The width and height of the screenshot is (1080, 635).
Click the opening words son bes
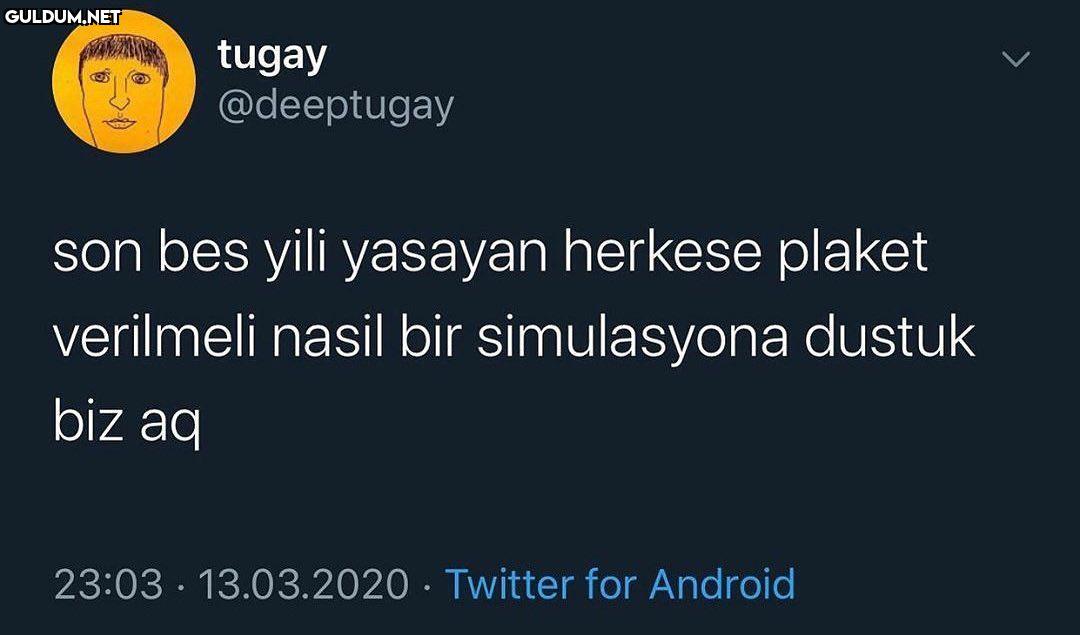pyautogui.click(x=152, y=252)
